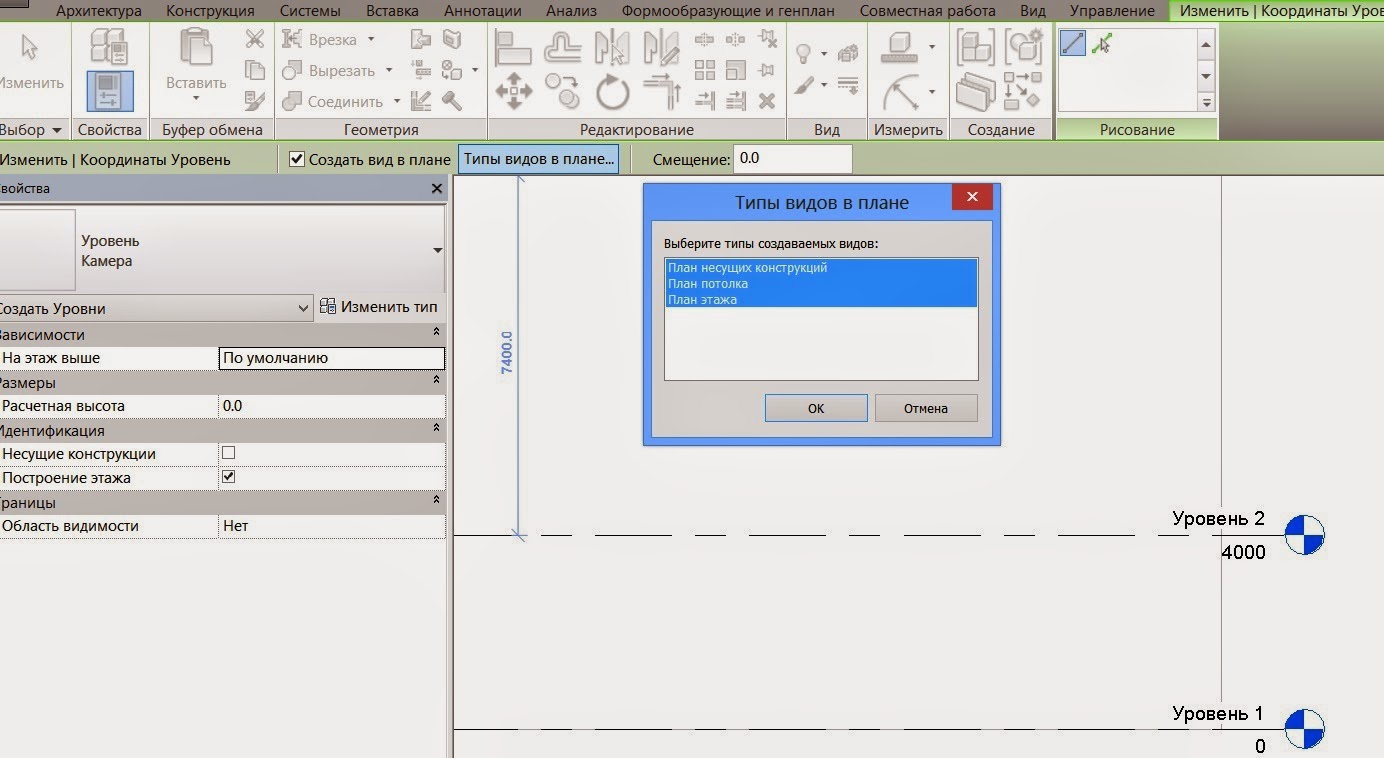Select План этажа in the list
This screenshot has width=1384, height=758.
pyautogui.click(x=820, y=299)
